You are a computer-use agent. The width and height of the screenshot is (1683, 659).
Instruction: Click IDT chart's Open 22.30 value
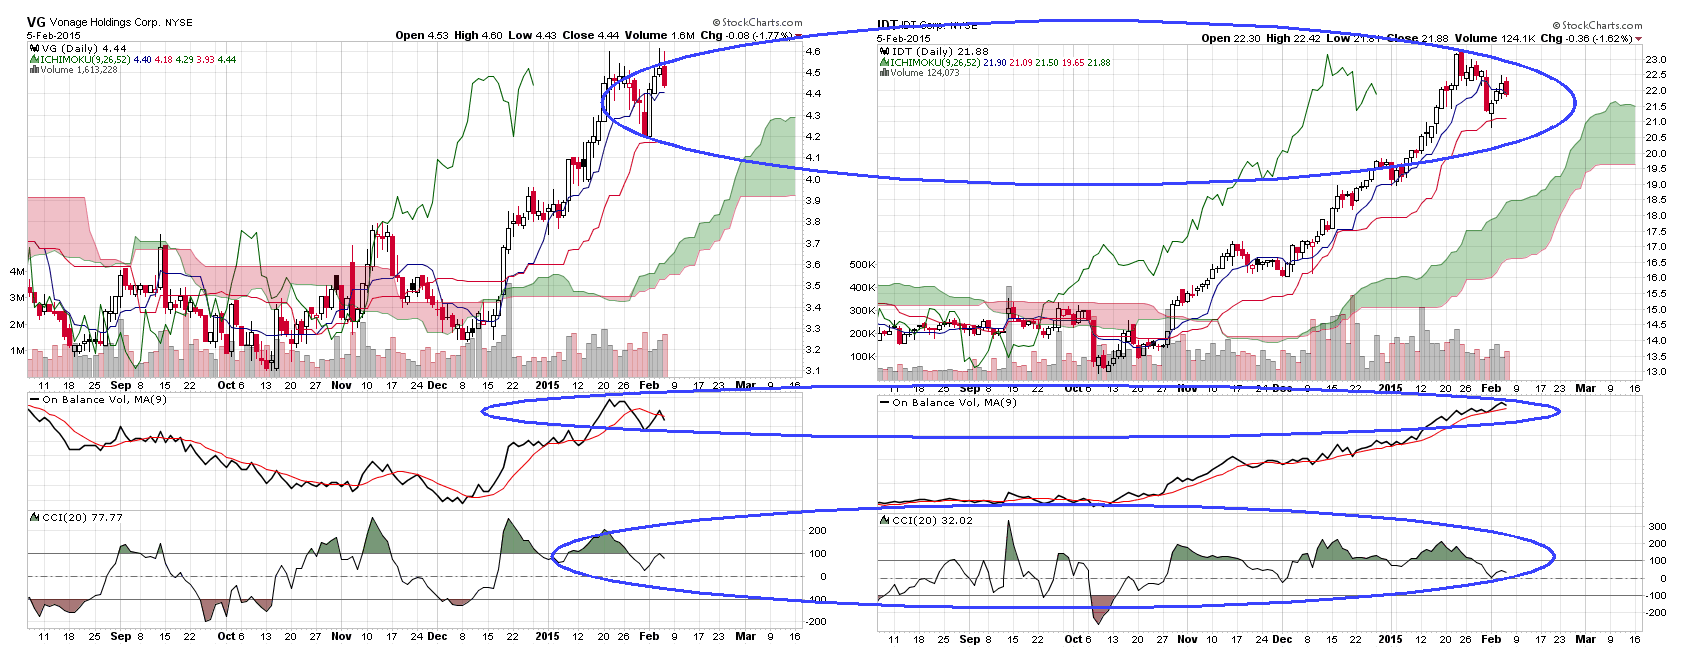(1231, 38)
